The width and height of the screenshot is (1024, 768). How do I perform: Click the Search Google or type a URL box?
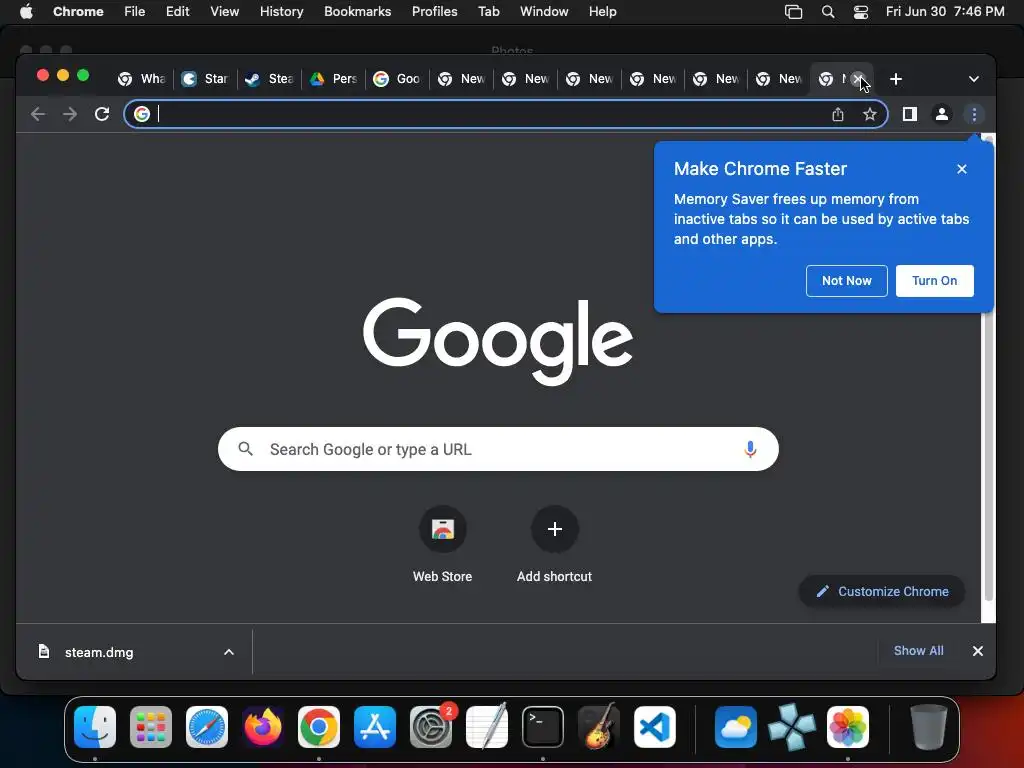point(498,449)
